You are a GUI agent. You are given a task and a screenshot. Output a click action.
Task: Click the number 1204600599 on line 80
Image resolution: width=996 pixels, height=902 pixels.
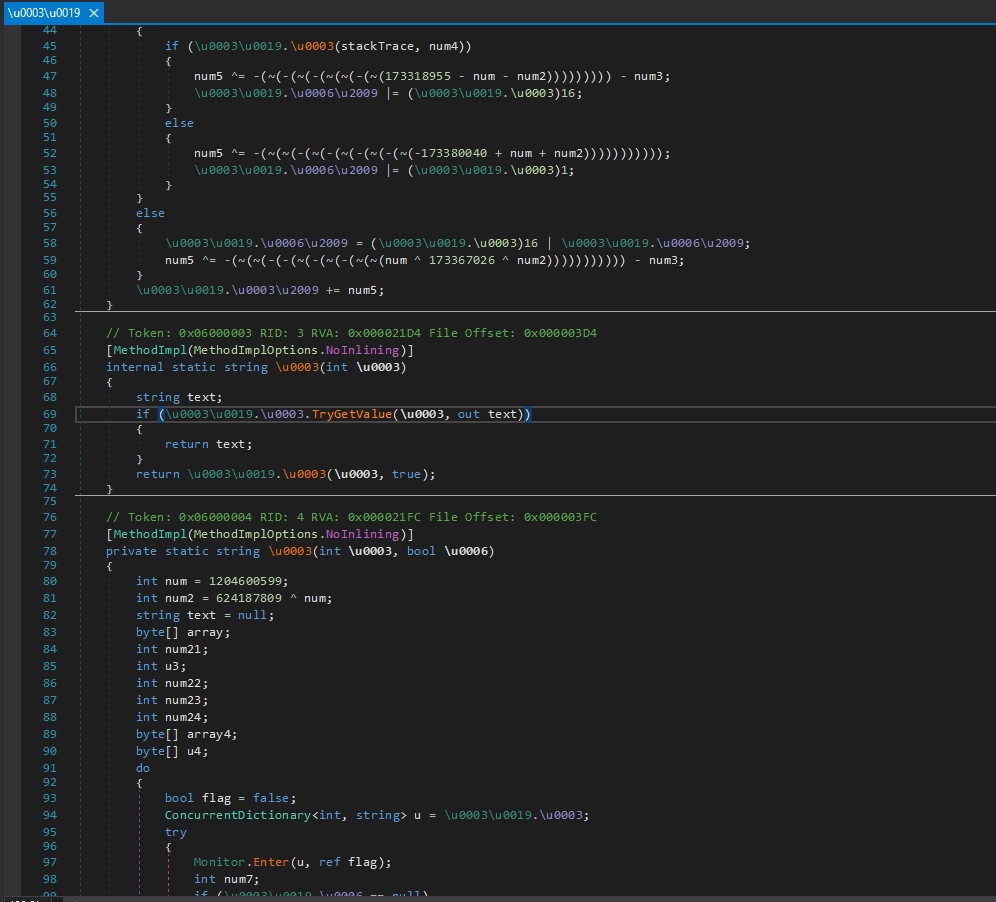pos(245,582)
